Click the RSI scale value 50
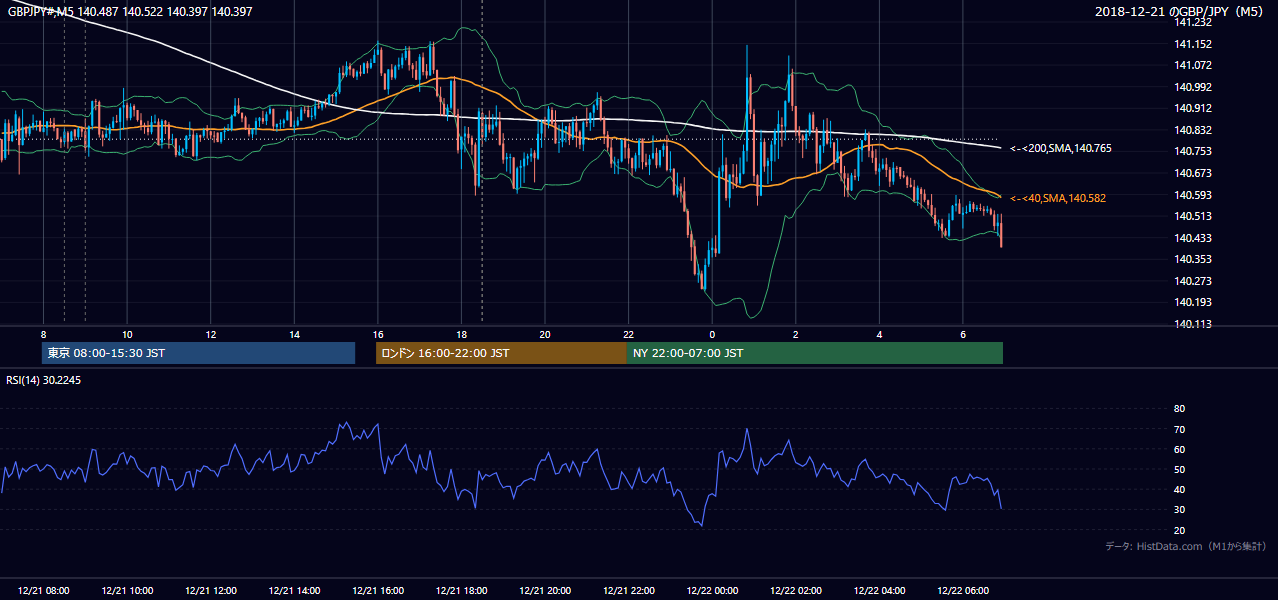The image size is (1278, 600). [1179, 469]
